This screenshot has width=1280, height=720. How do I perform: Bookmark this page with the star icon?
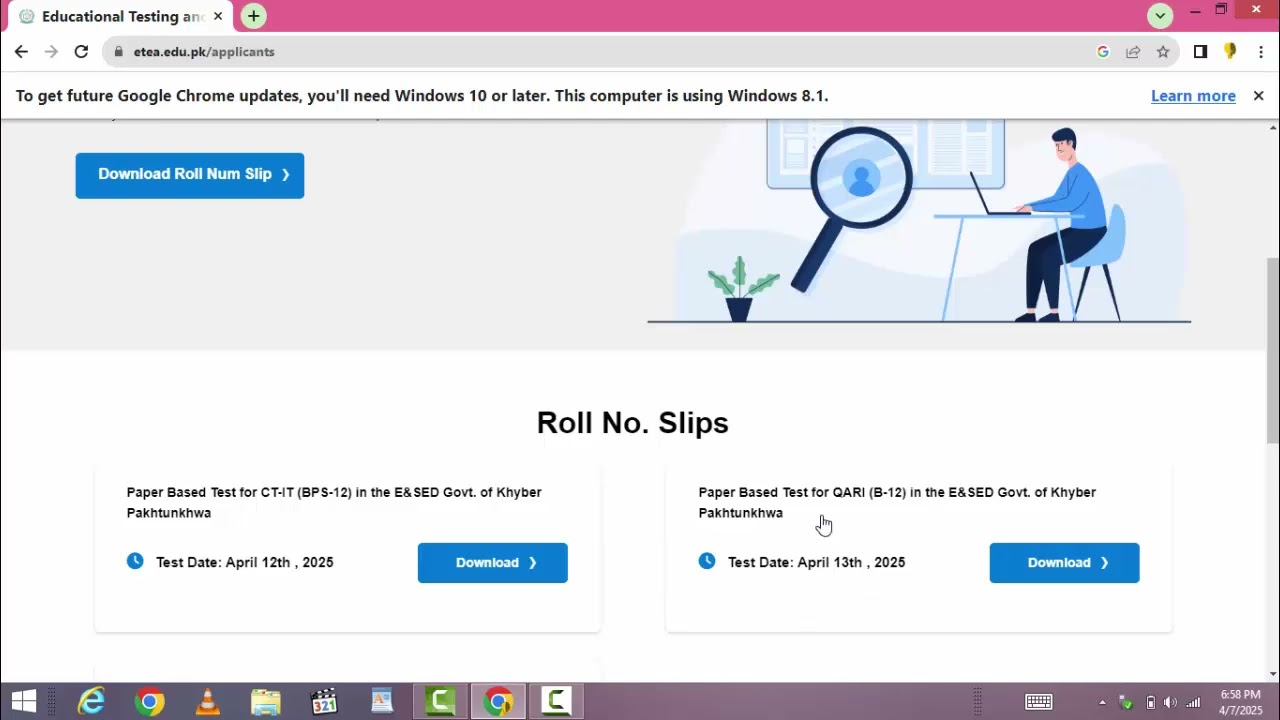point(1163,52)
